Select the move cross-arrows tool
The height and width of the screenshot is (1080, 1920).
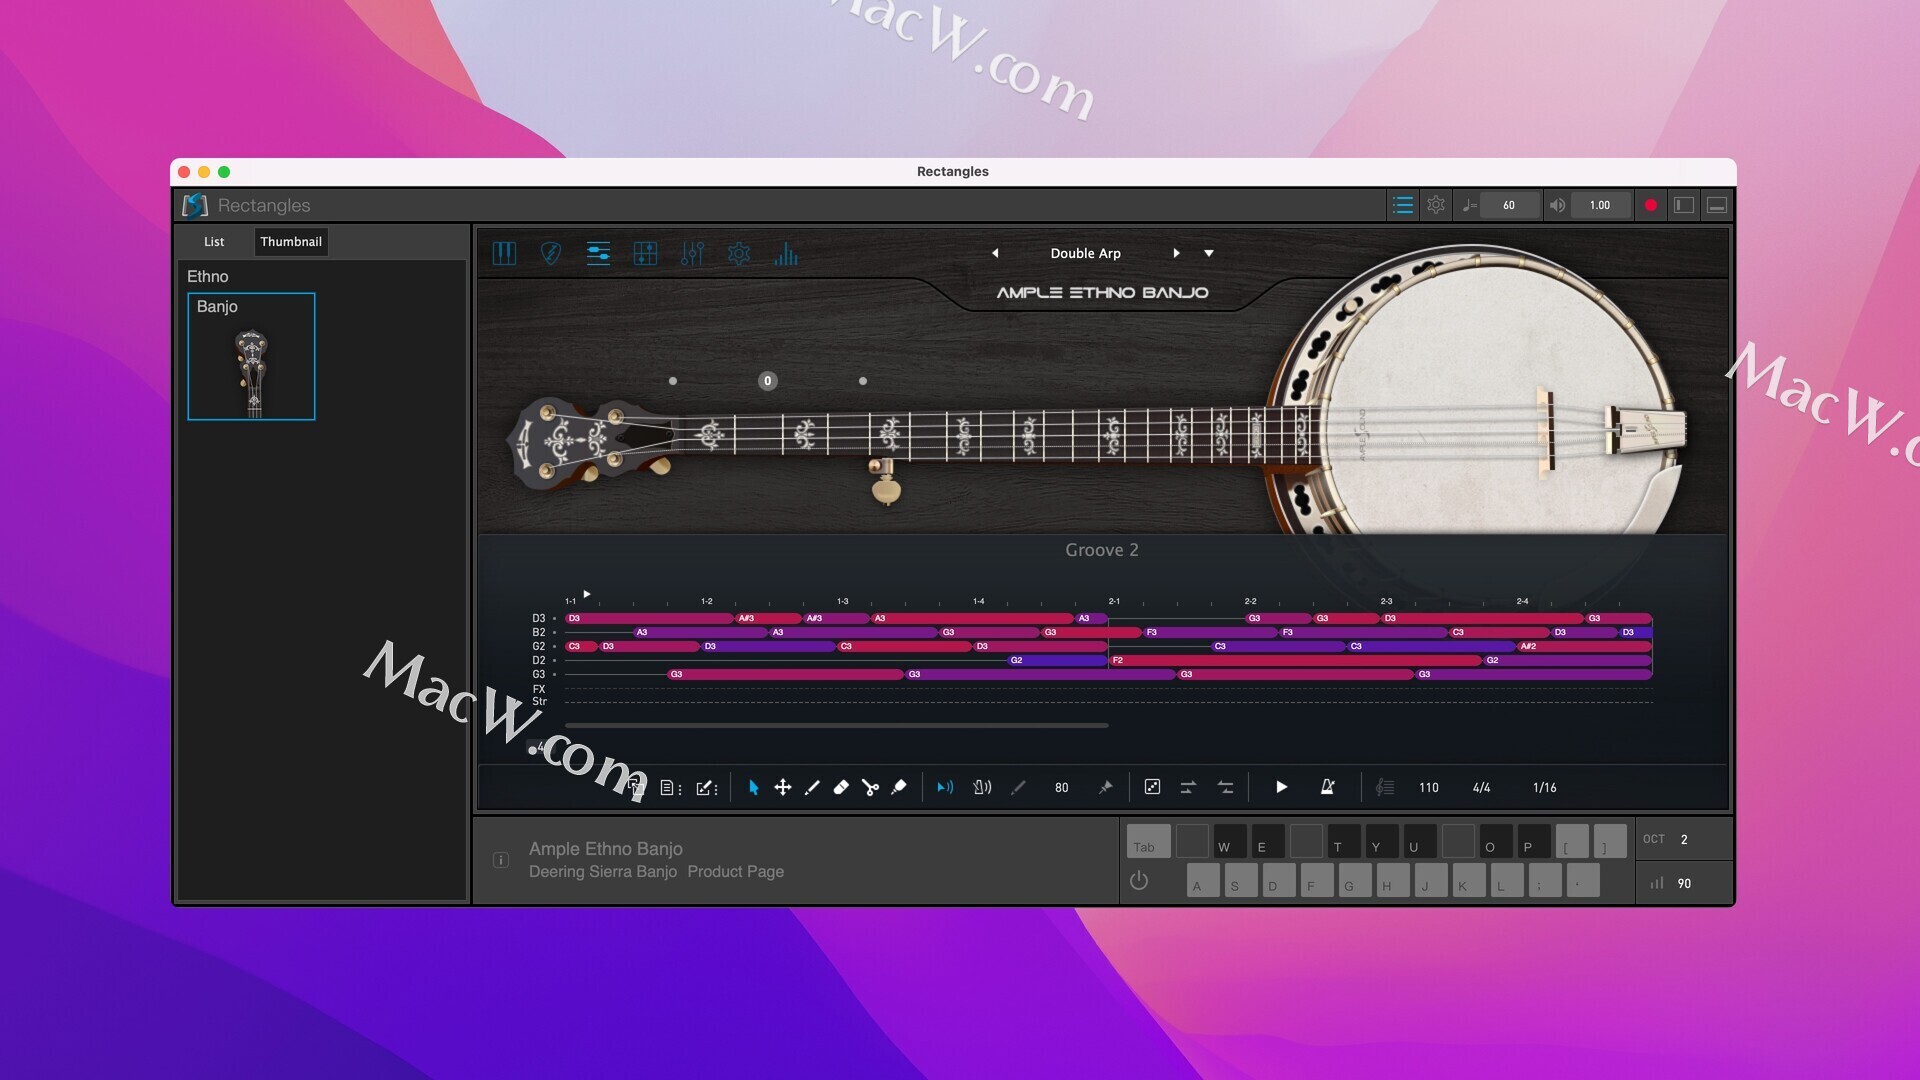783,788
